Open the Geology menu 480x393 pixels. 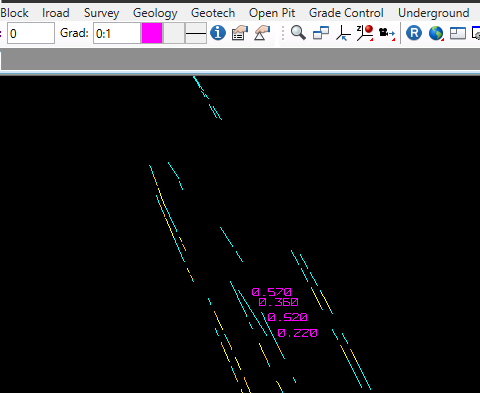point(155,13)
